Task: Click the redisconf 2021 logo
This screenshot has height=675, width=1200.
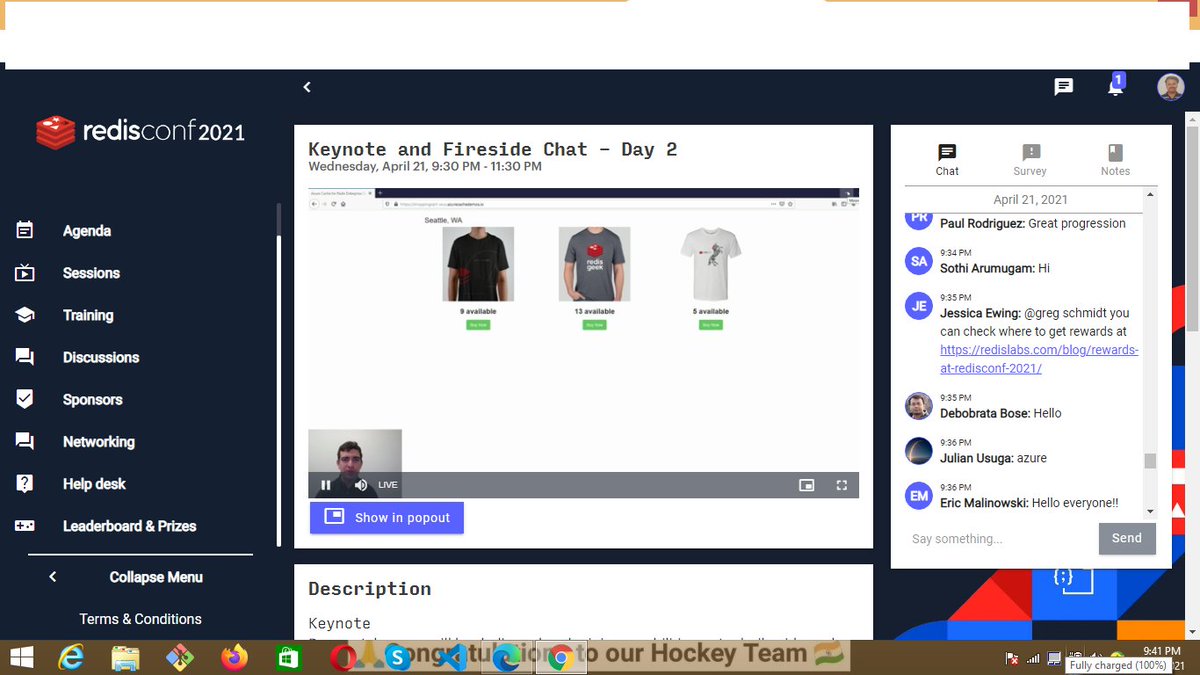Action: point(140,131)
